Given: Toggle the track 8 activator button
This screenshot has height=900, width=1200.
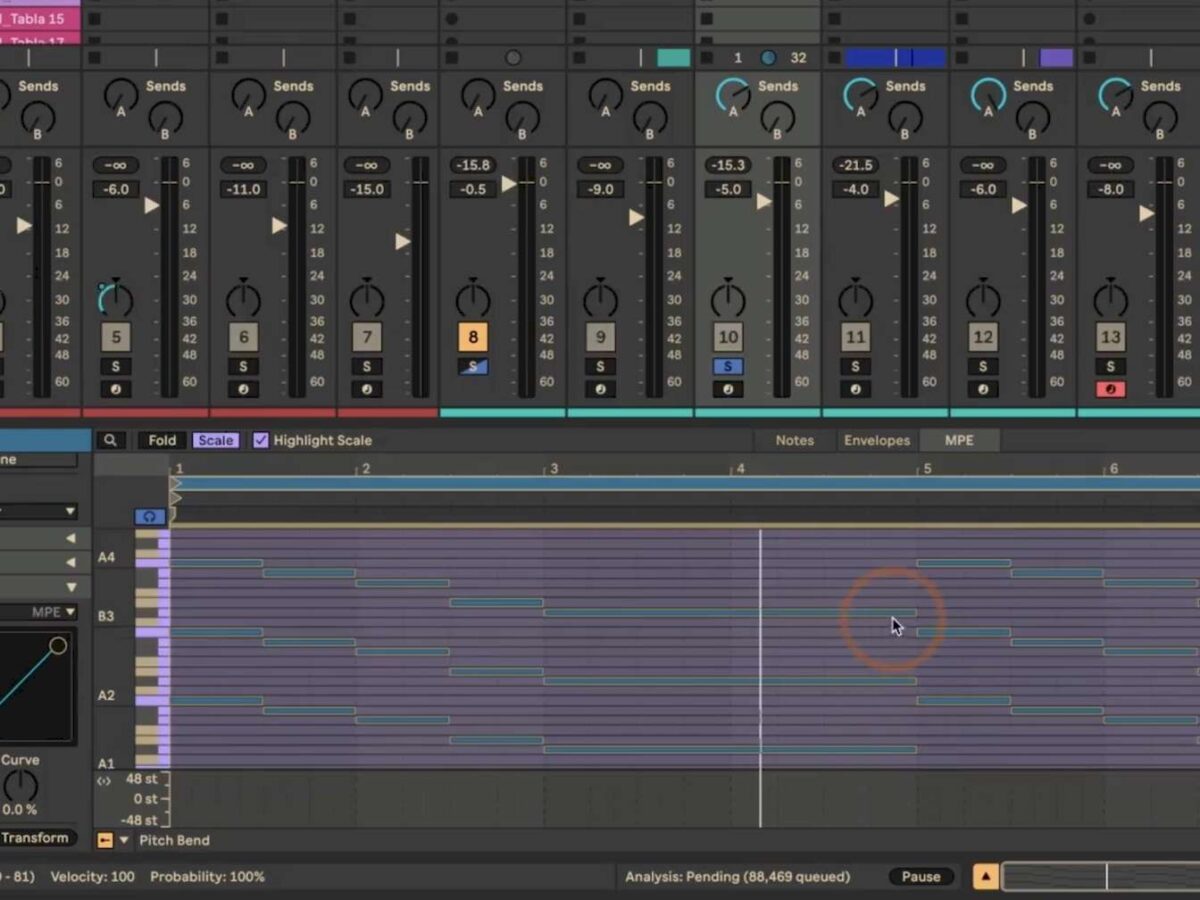Looking at the screenshot, I should (x=473, y=337).
